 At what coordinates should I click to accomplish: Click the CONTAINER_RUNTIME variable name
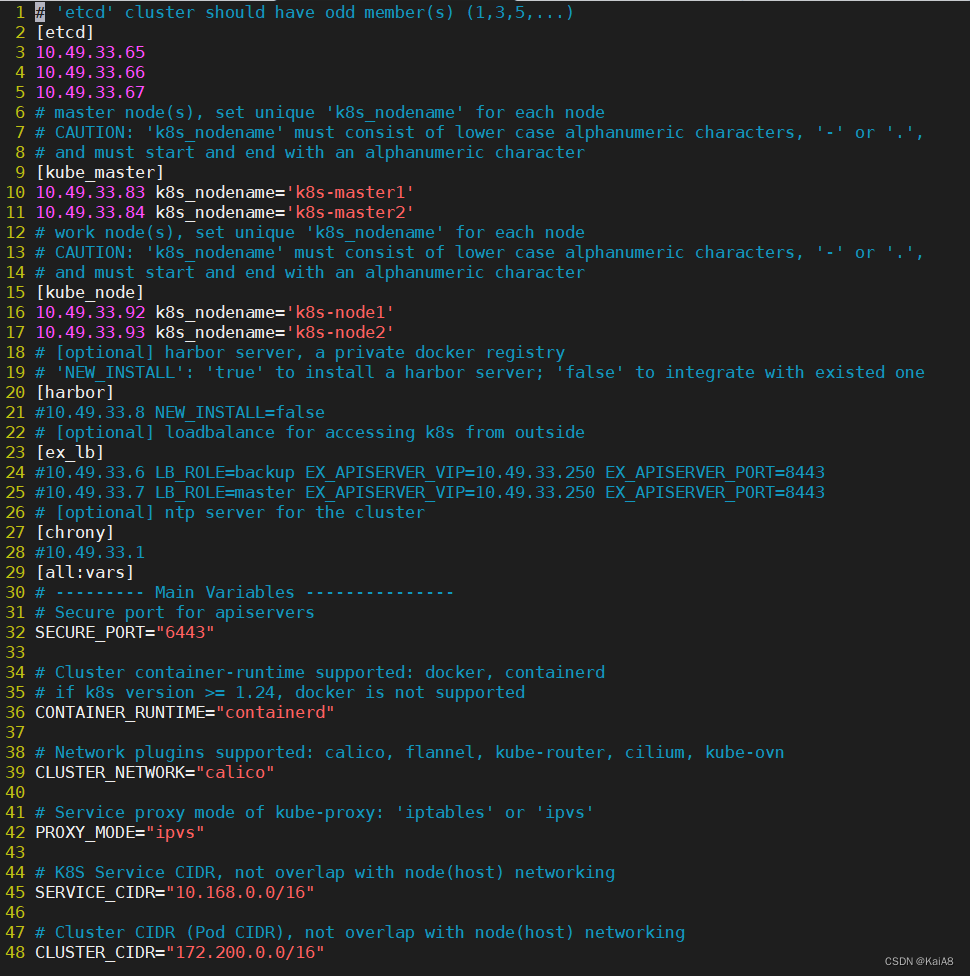click(120, 713)
